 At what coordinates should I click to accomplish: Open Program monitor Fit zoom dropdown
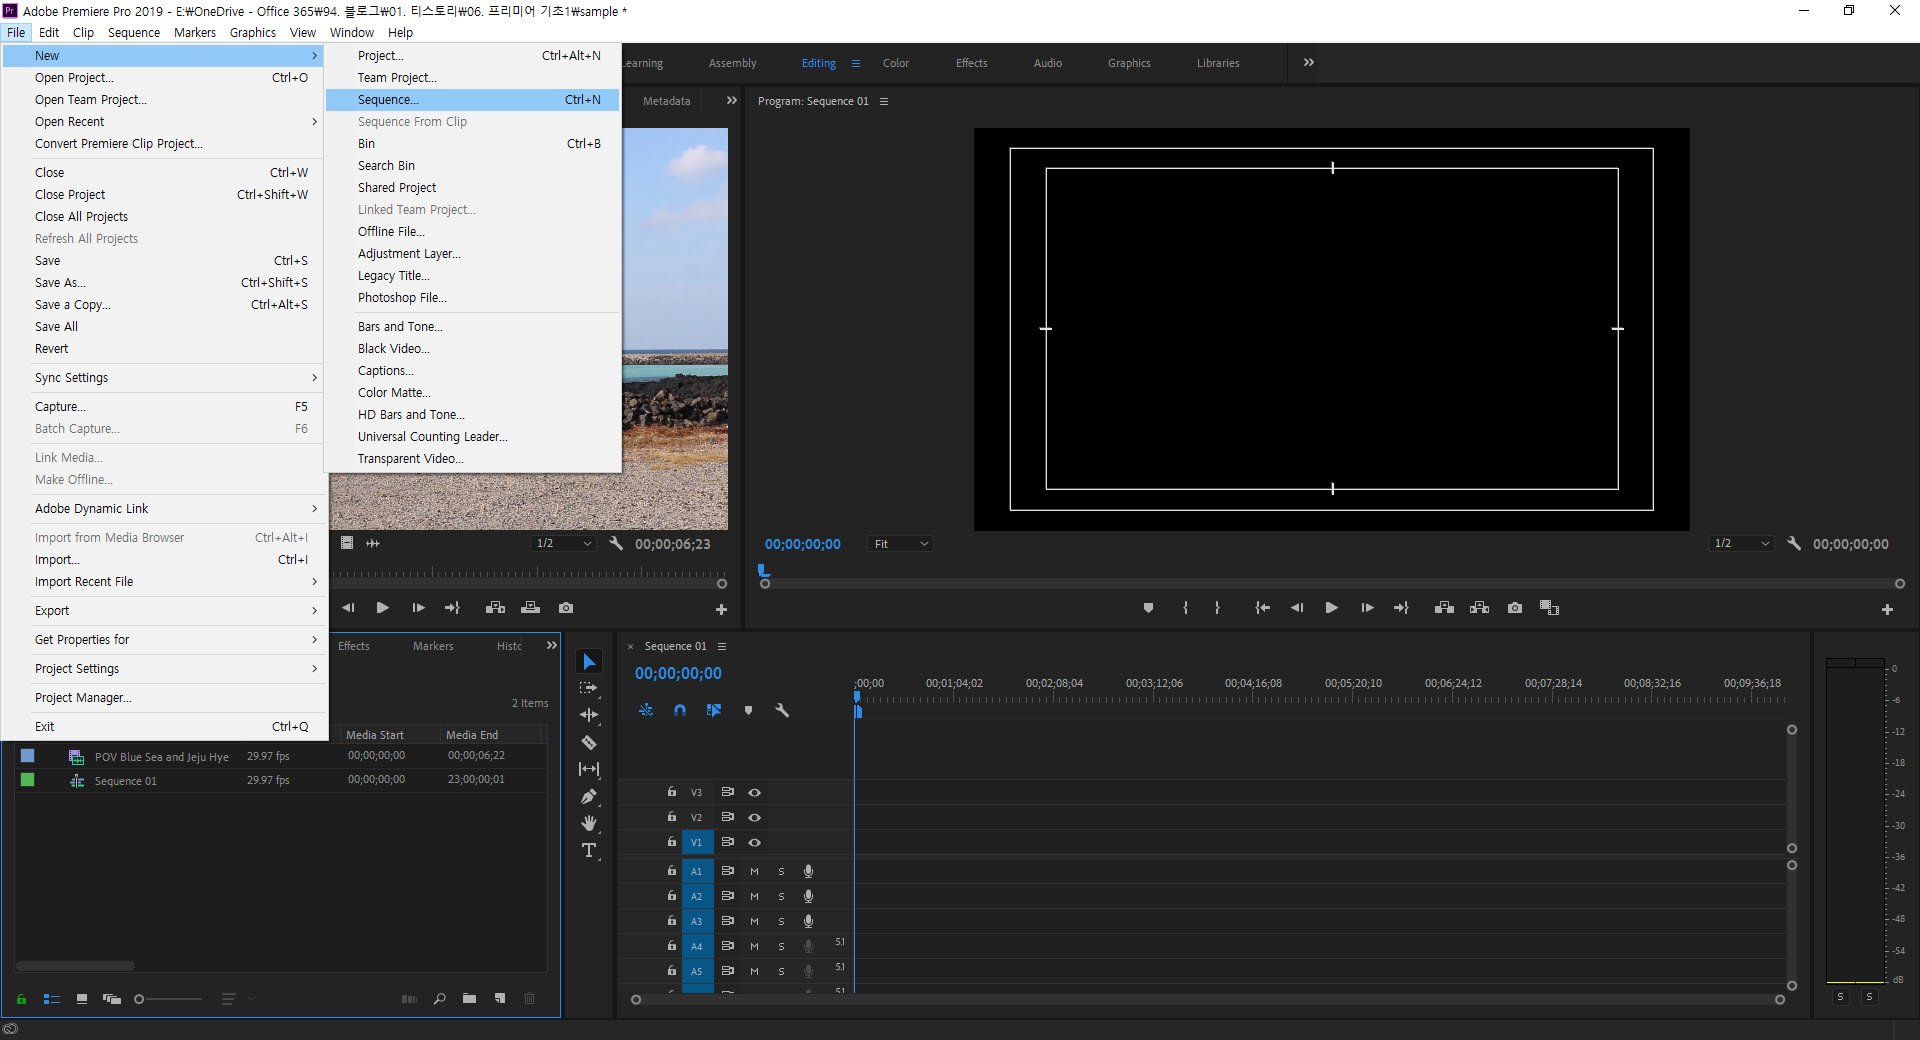pos(900,544)
